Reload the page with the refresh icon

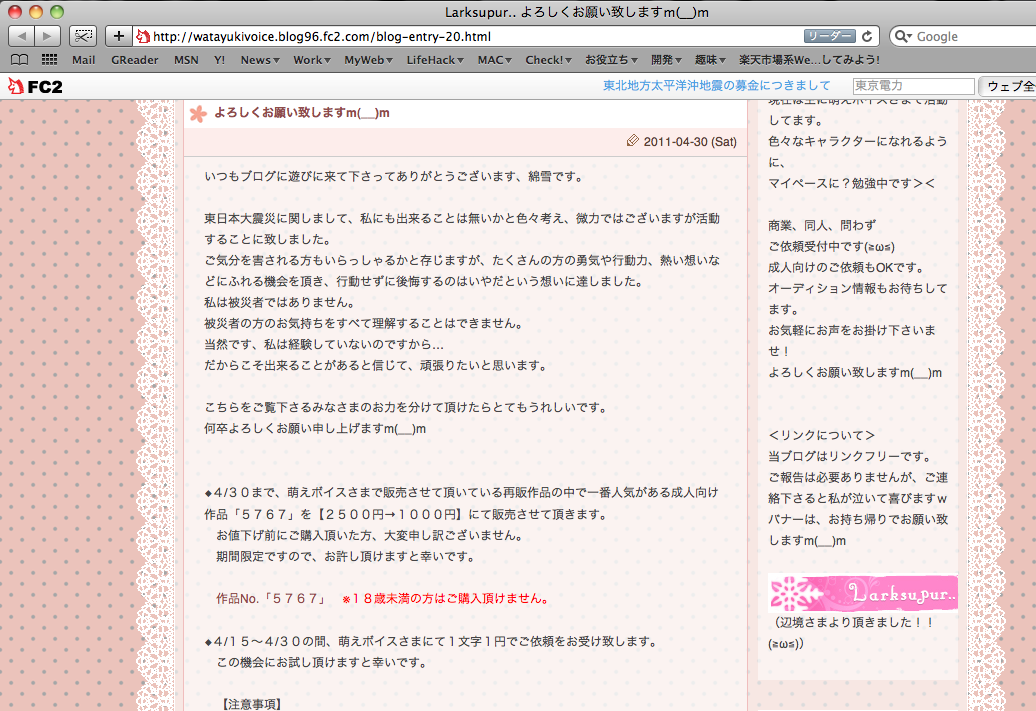(867, 36)
